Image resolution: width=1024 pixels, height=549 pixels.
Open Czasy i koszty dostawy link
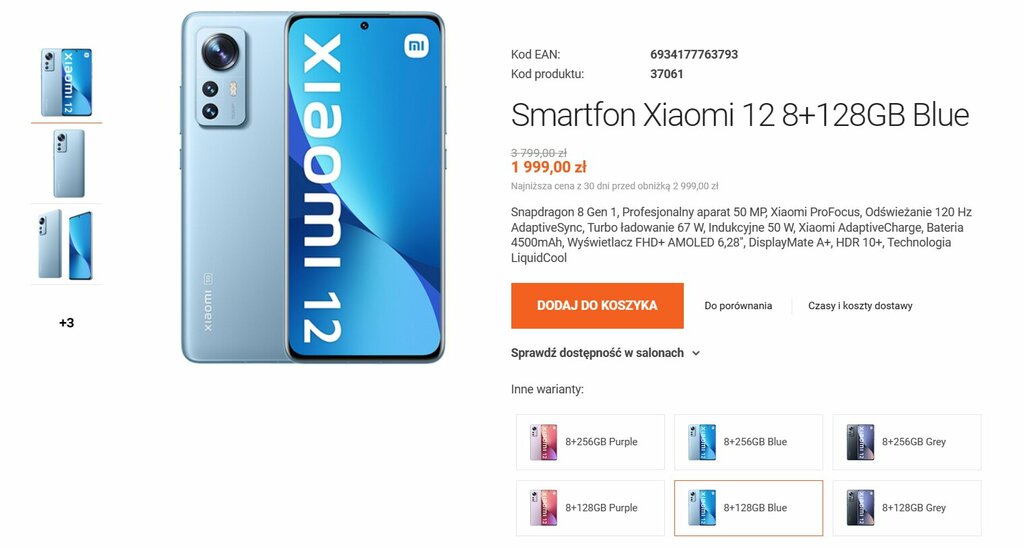tap(860, 306)
